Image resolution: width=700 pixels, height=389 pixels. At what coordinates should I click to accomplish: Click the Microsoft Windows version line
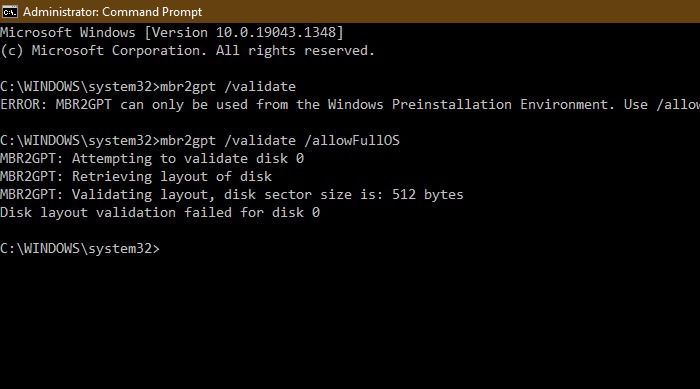(x=172, y=33)
